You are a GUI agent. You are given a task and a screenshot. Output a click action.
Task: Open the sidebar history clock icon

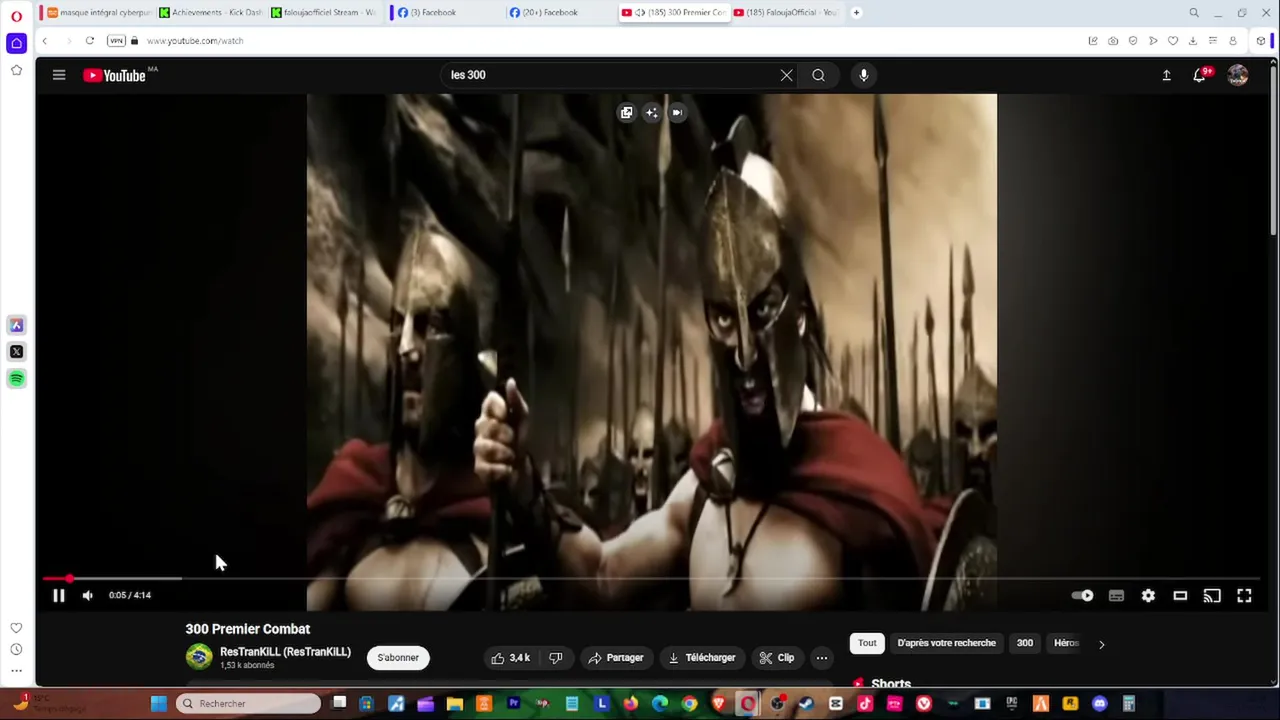coord(16,650)
